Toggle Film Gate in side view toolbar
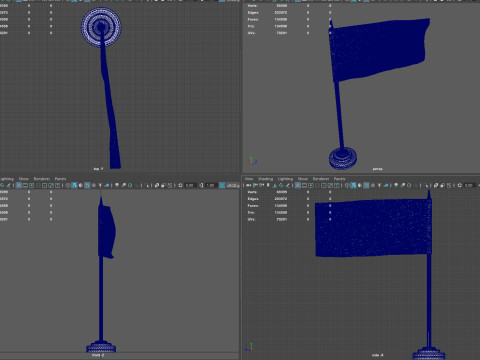Image resolution: width=480 pixels, height=360 pixels. coord(304,185)
